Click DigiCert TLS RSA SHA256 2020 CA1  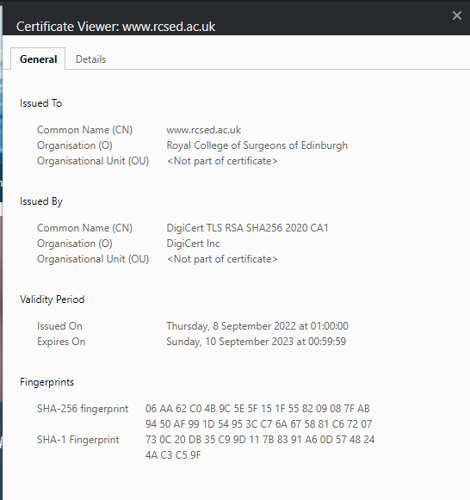tap(247, 228)
